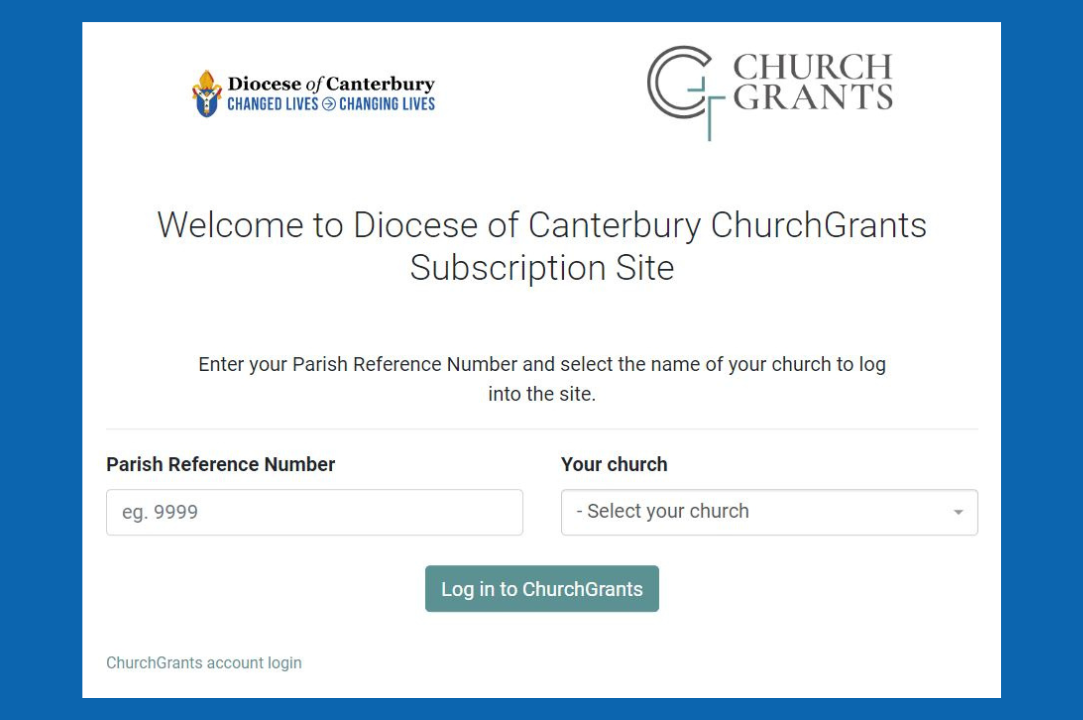
Task: Click the '- Select your church' placeholder text
Action: point(662,511)
